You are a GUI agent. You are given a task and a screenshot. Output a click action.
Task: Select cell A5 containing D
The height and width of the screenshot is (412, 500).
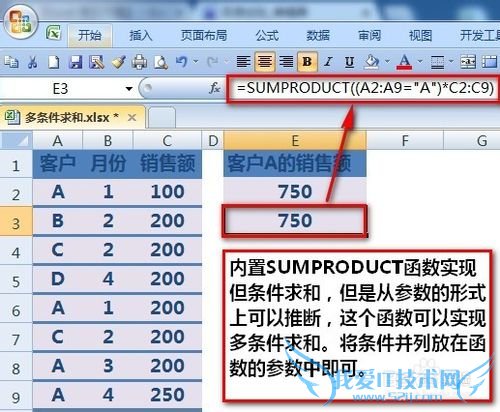(x=58, y=279)
